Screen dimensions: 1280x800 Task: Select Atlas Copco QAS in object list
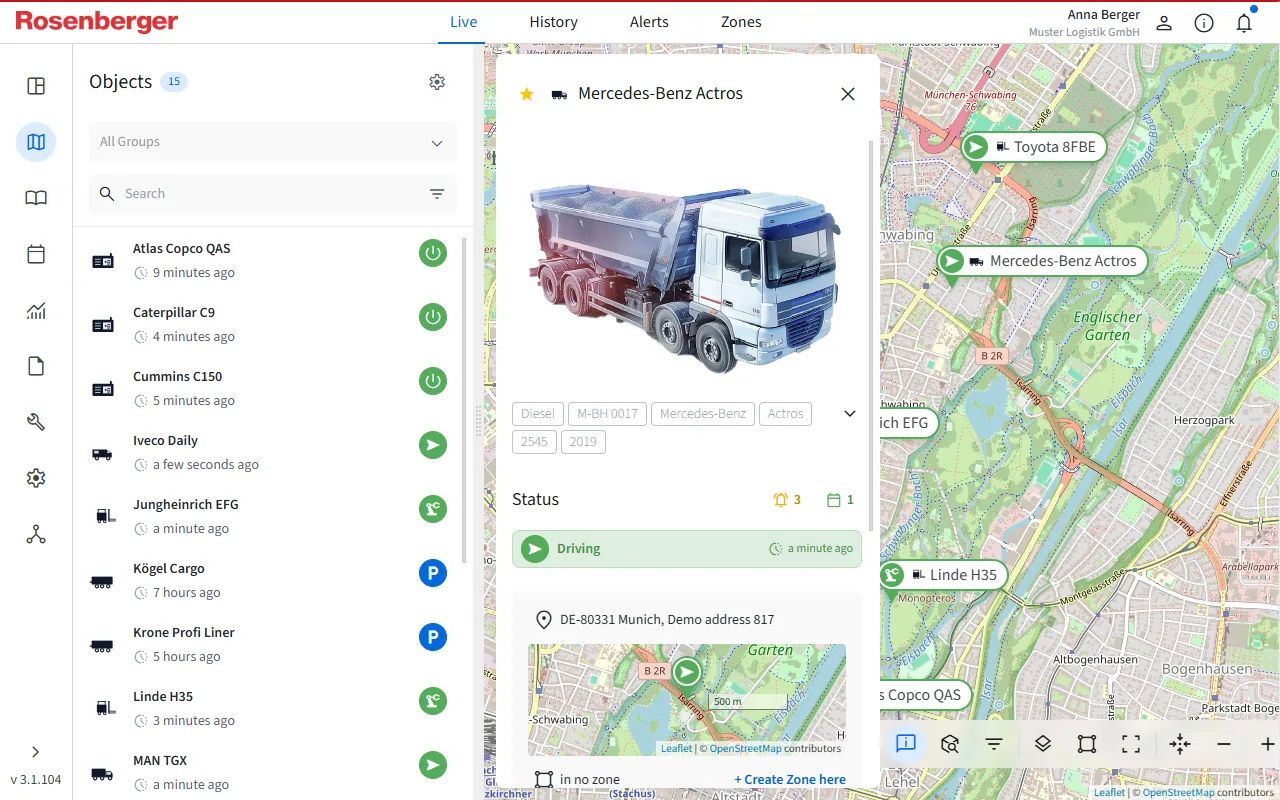tap(268, 260)
